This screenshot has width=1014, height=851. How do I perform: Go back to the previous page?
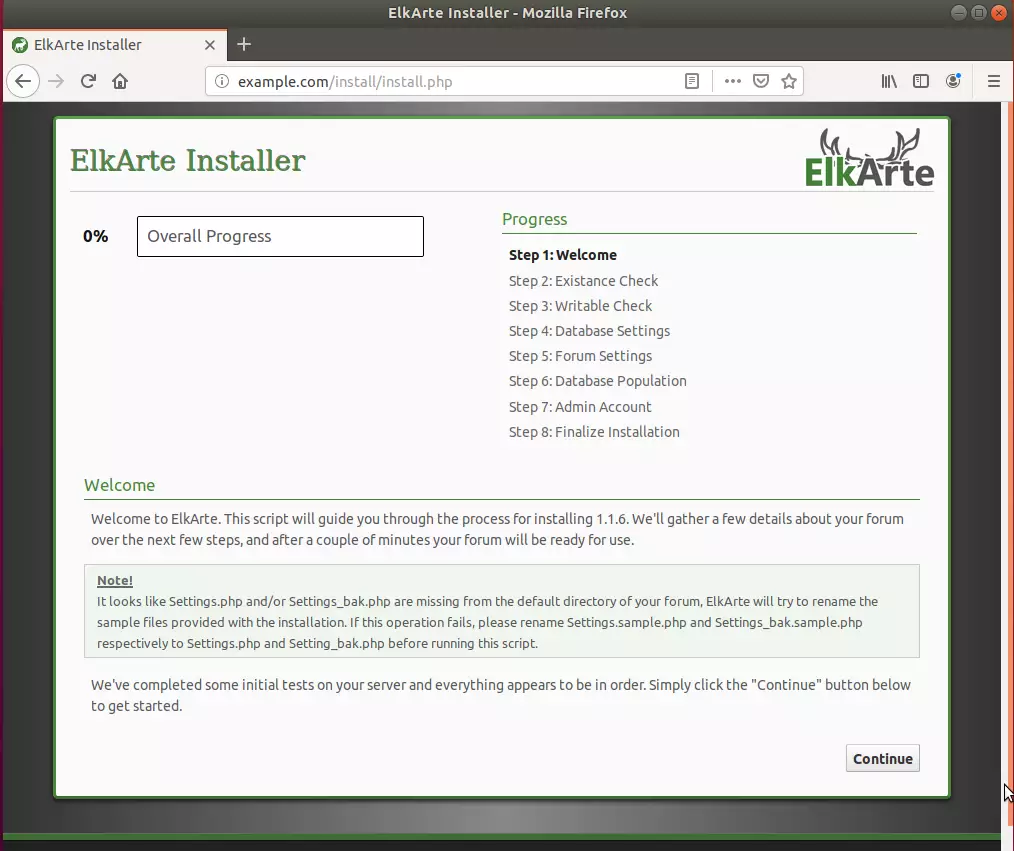[x=23, y=81]
